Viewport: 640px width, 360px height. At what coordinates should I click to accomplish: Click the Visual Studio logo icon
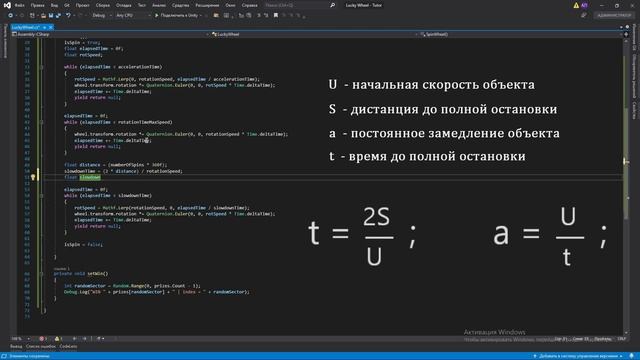coord(7,5)
